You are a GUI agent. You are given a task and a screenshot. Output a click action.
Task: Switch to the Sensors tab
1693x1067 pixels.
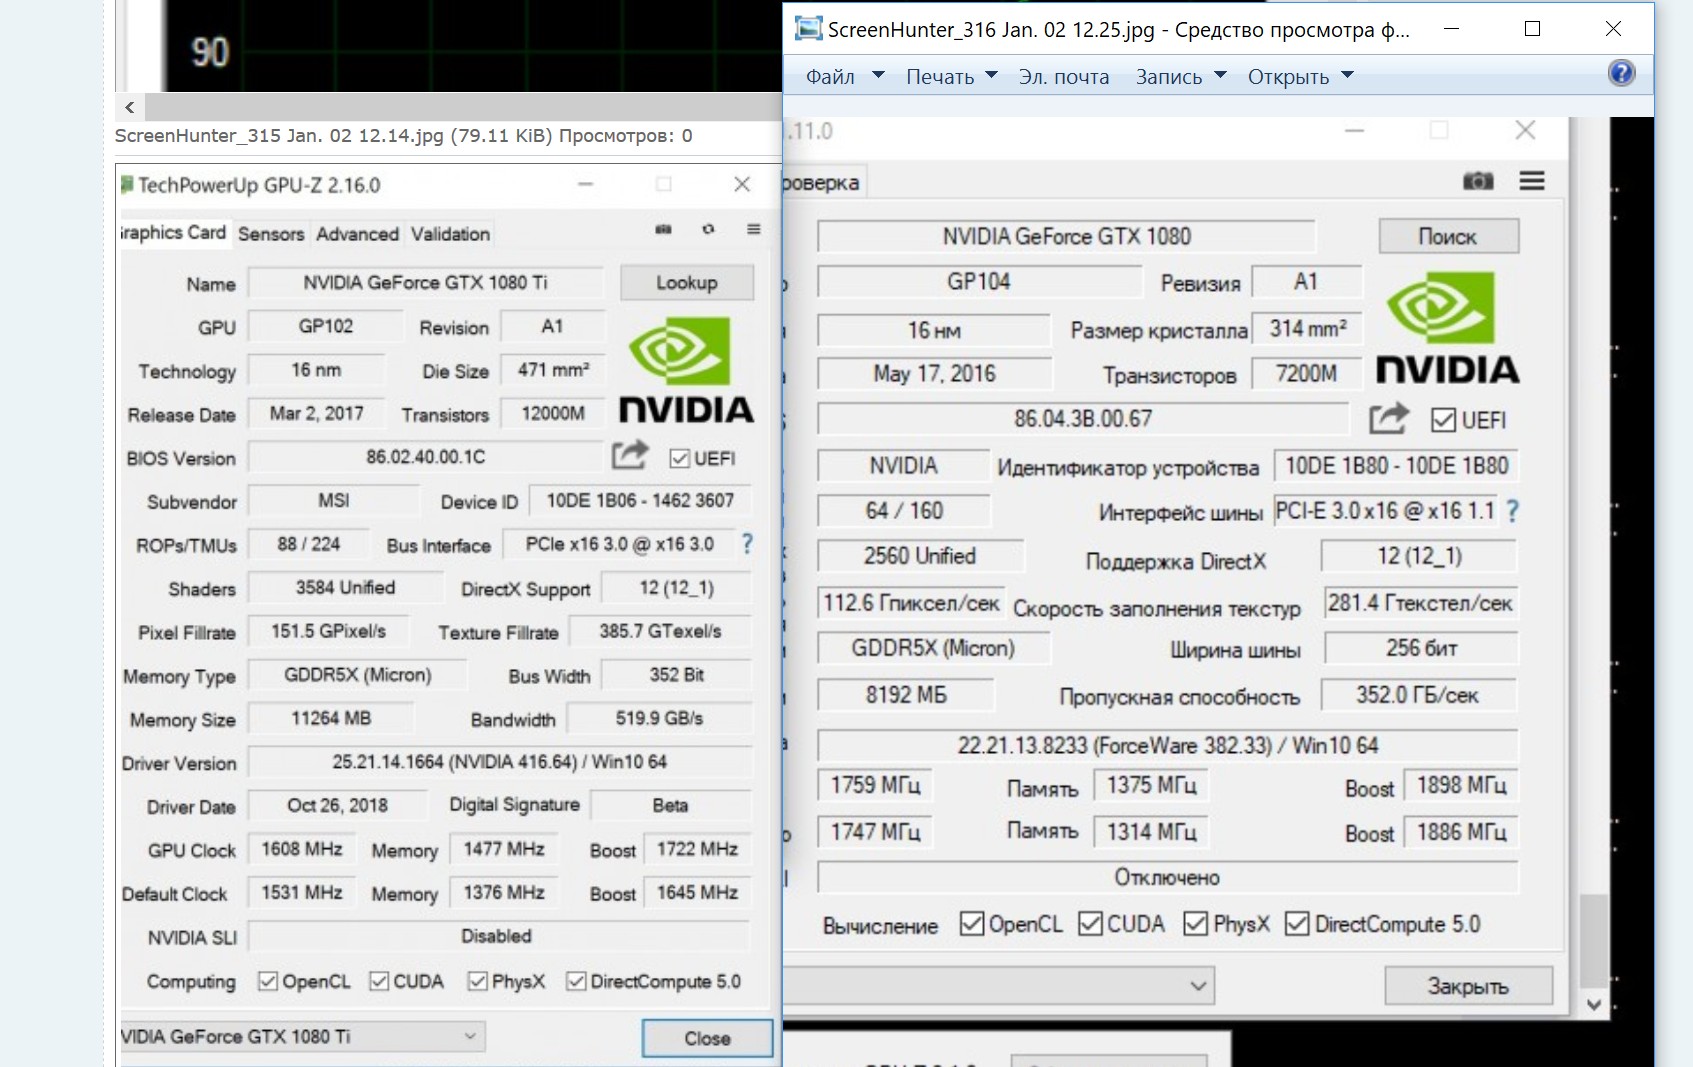pos(271,234)
